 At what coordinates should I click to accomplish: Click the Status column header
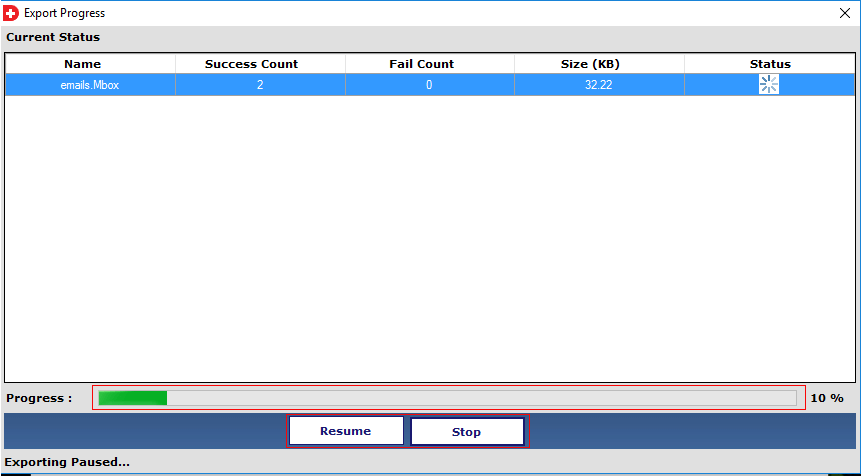[770, 64]
